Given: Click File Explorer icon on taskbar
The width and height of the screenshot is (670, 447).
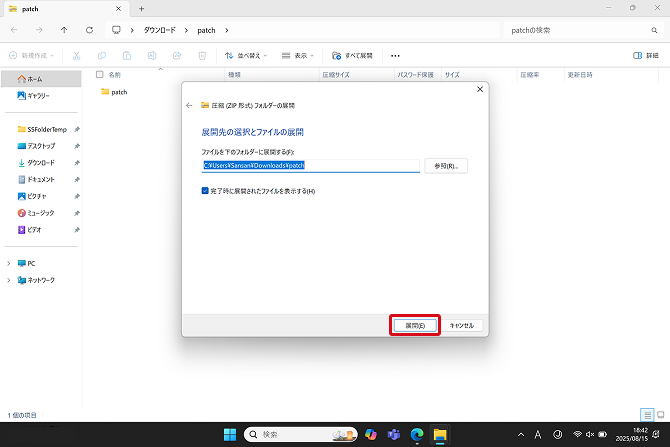Looking at the screenshot, I should (440, 435).
